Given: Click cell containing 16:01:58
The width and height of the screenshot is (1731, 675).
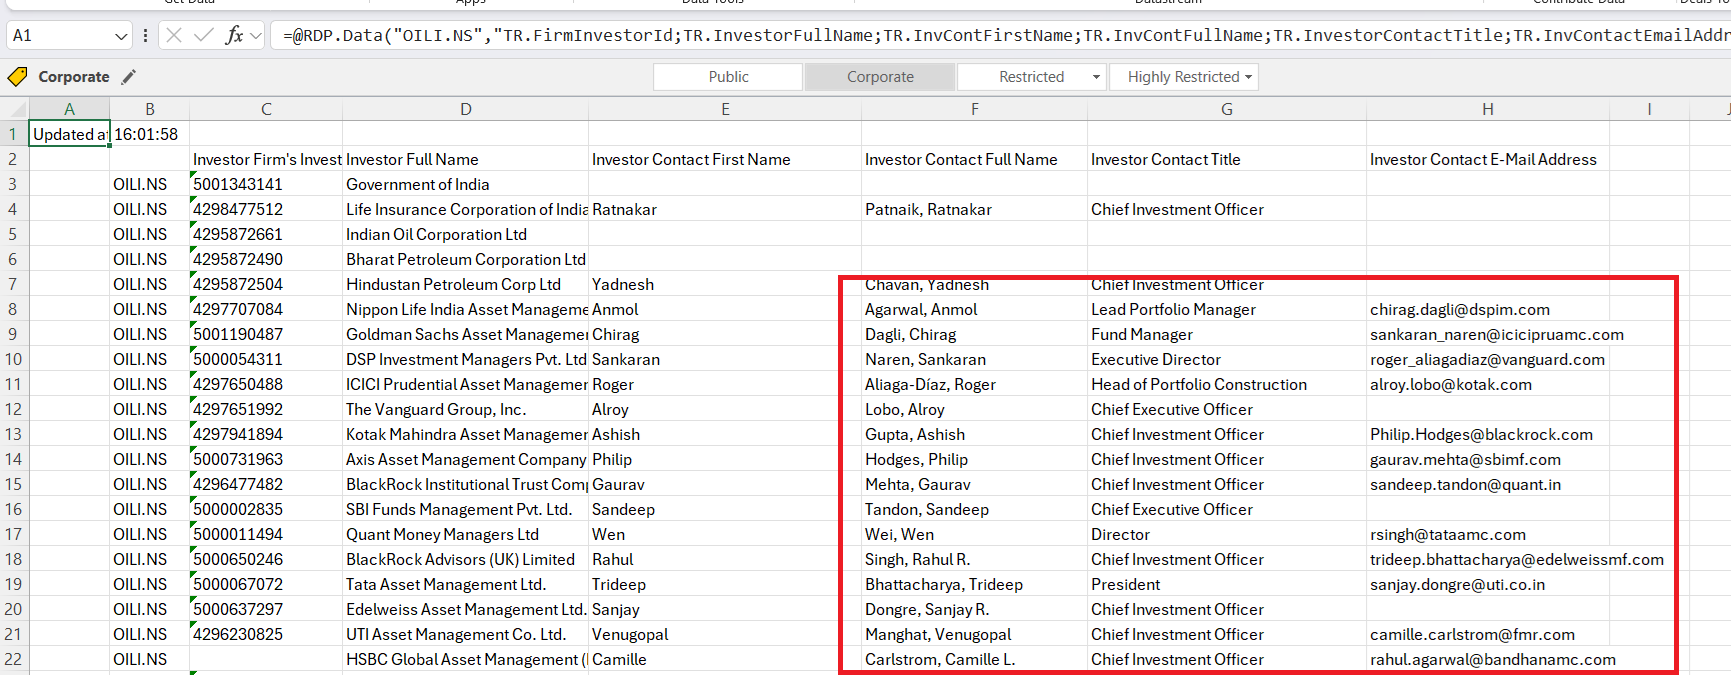Looking at the screenshot, I should click(x=150, y=134).
